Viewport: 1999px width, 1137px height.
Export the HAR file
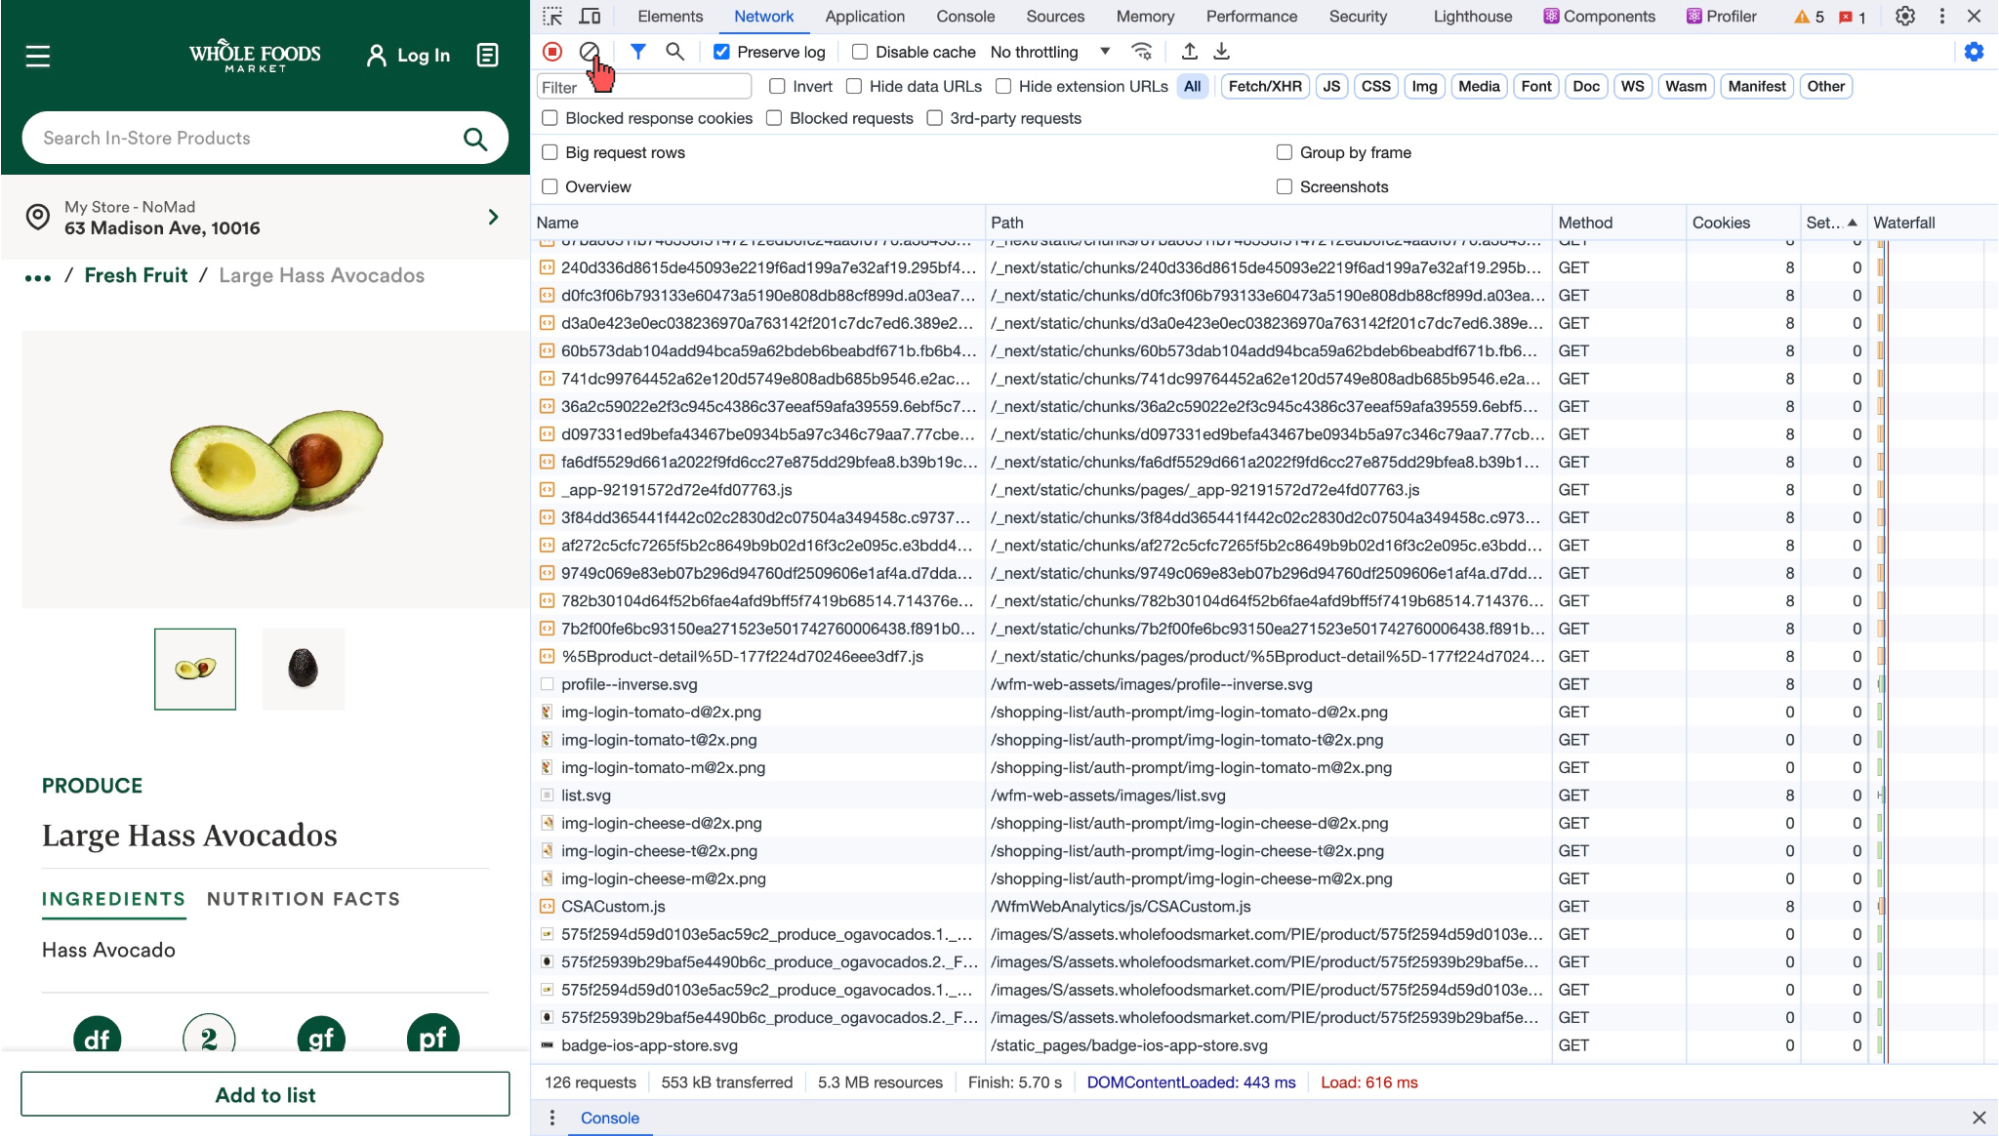tap(1220, 51)
